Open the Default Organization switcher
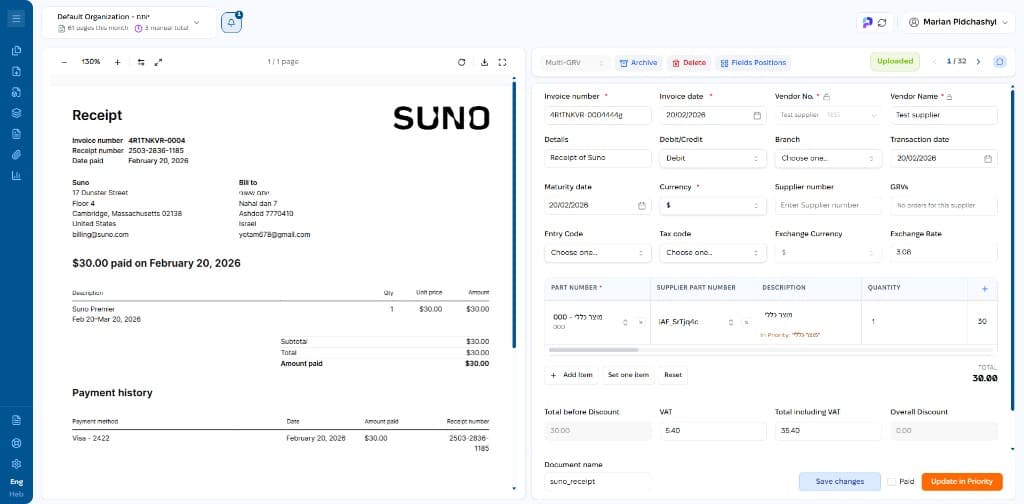Image resolution: width=1024 pixels, height=504 pixels. click(x=128, y=22)
